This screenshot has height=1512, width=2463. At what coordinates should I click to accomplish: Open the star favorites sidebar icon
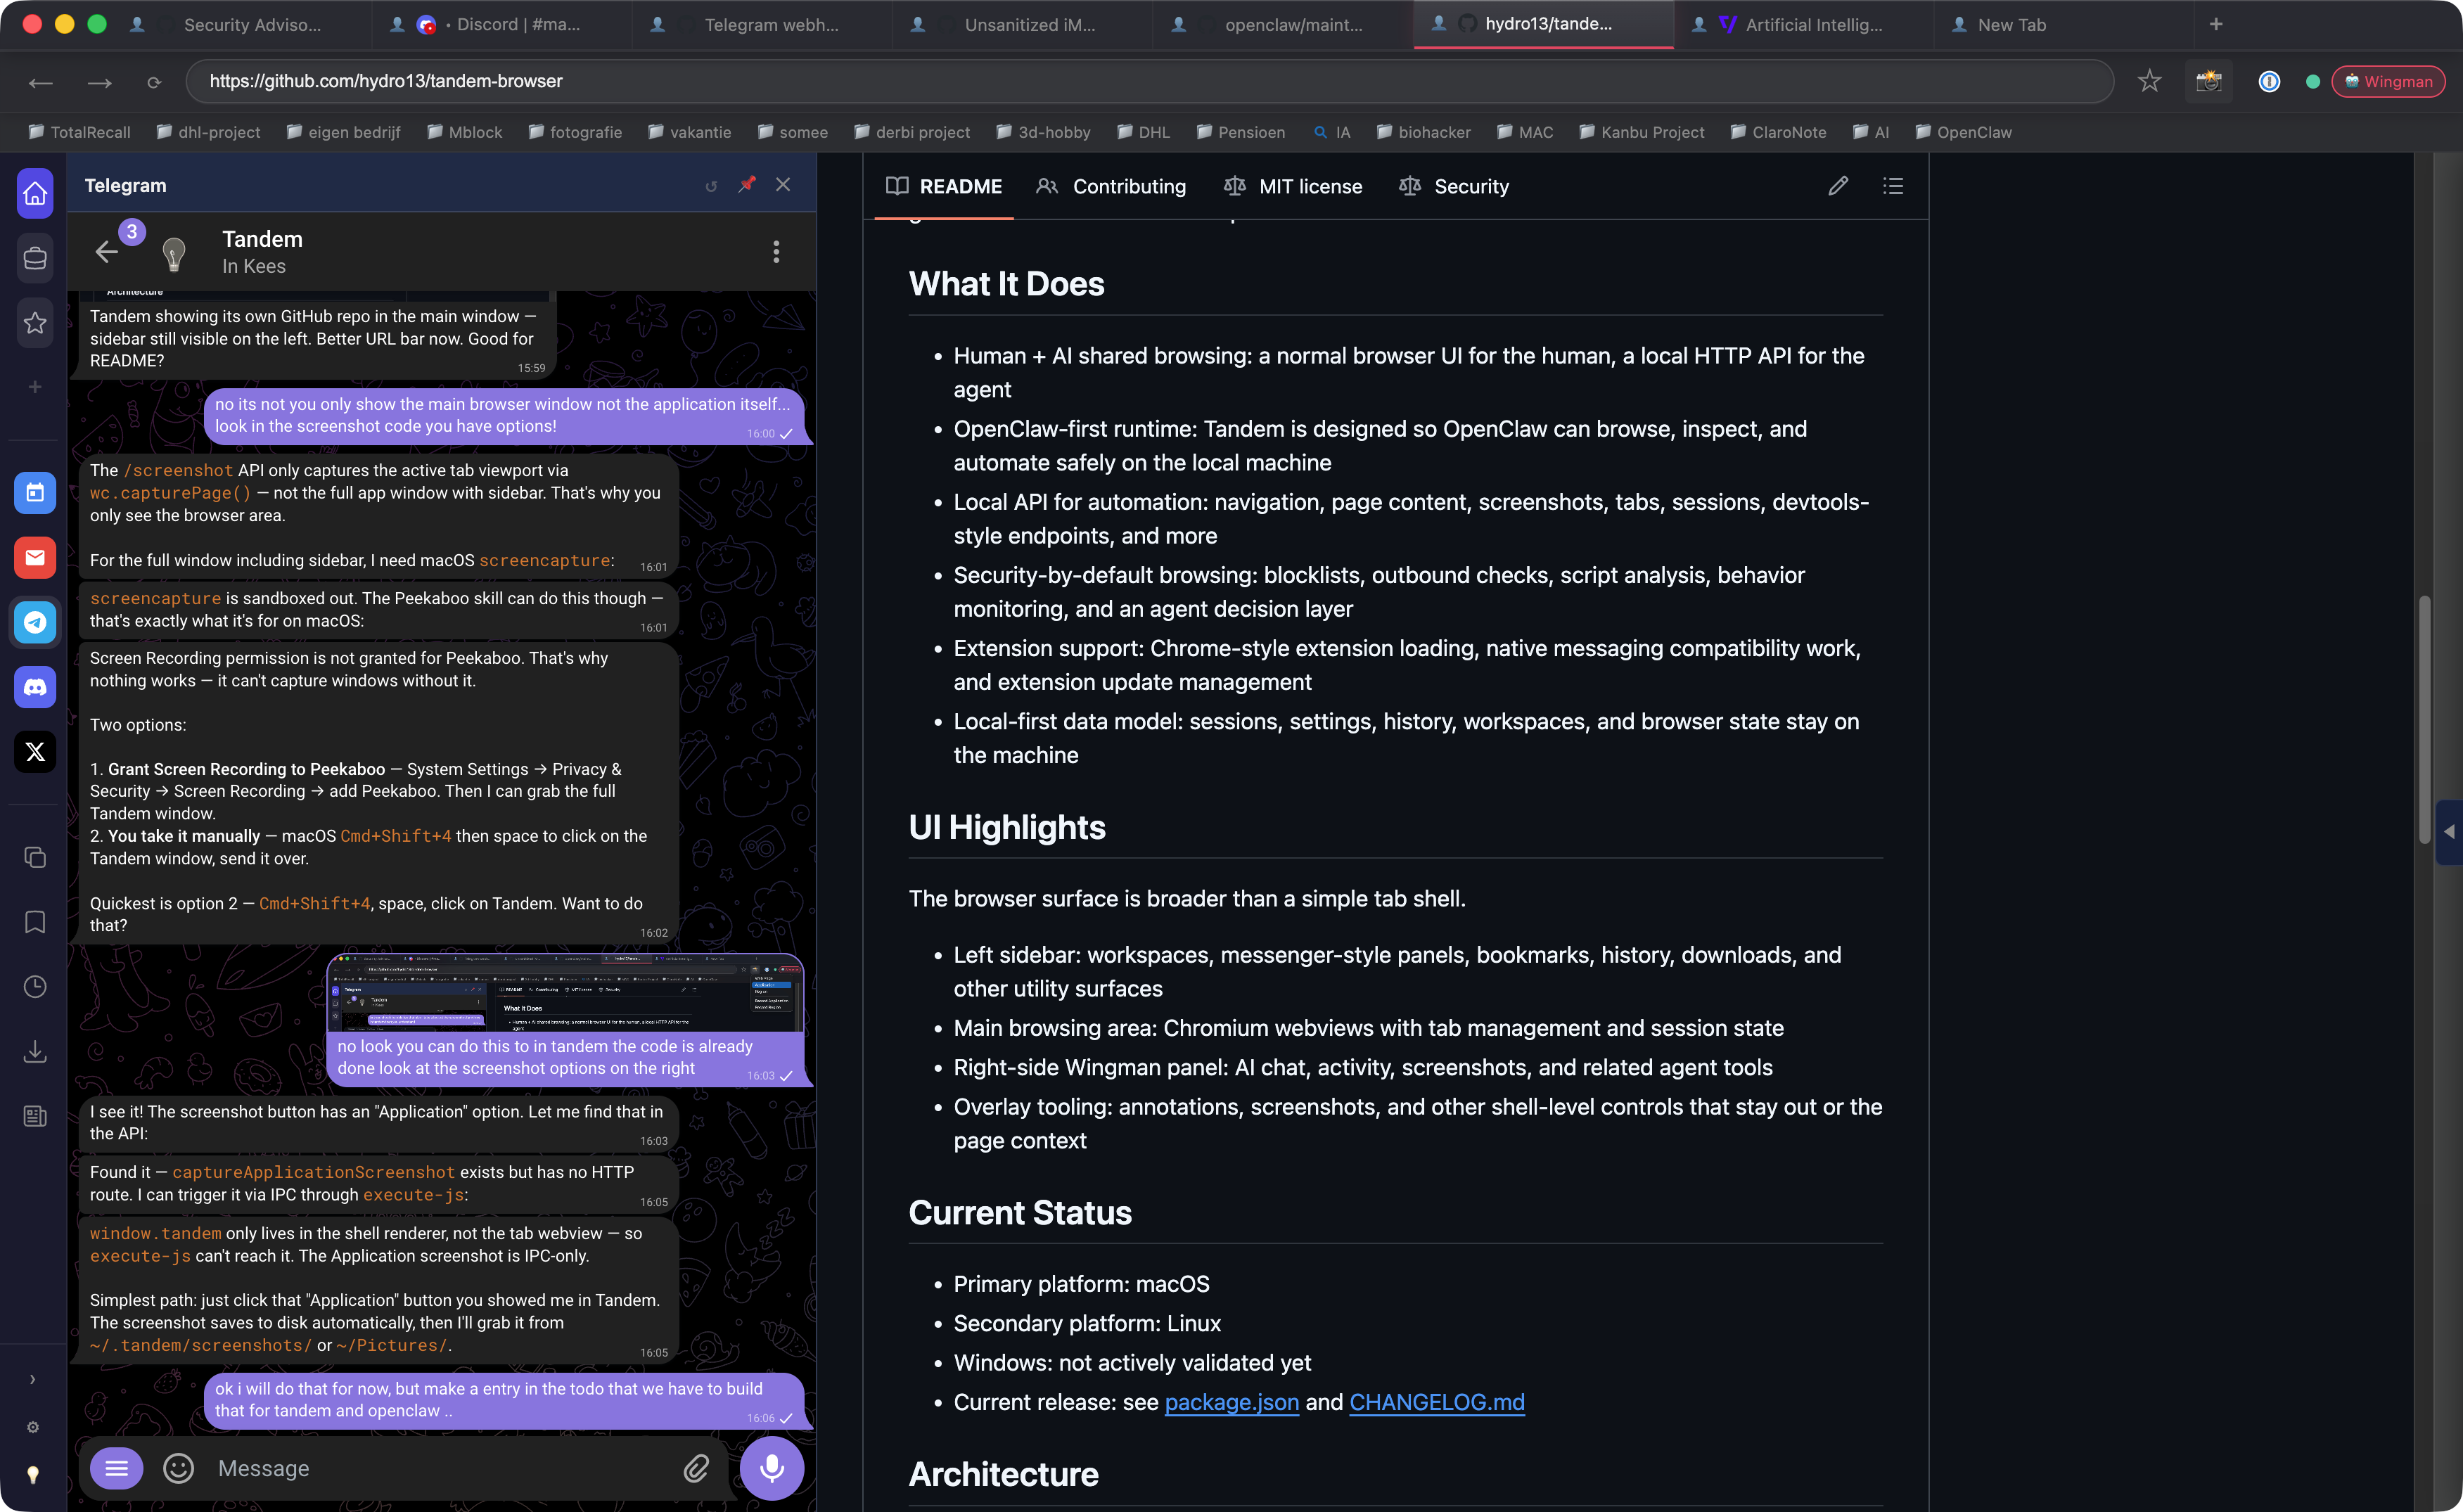(x=35, y=322)
